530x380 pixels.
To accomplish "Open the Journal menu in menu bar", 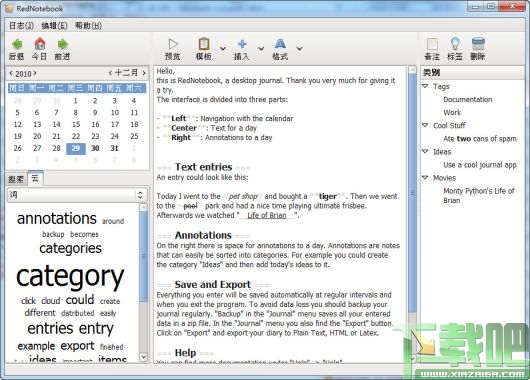I will tap(21, 26).
